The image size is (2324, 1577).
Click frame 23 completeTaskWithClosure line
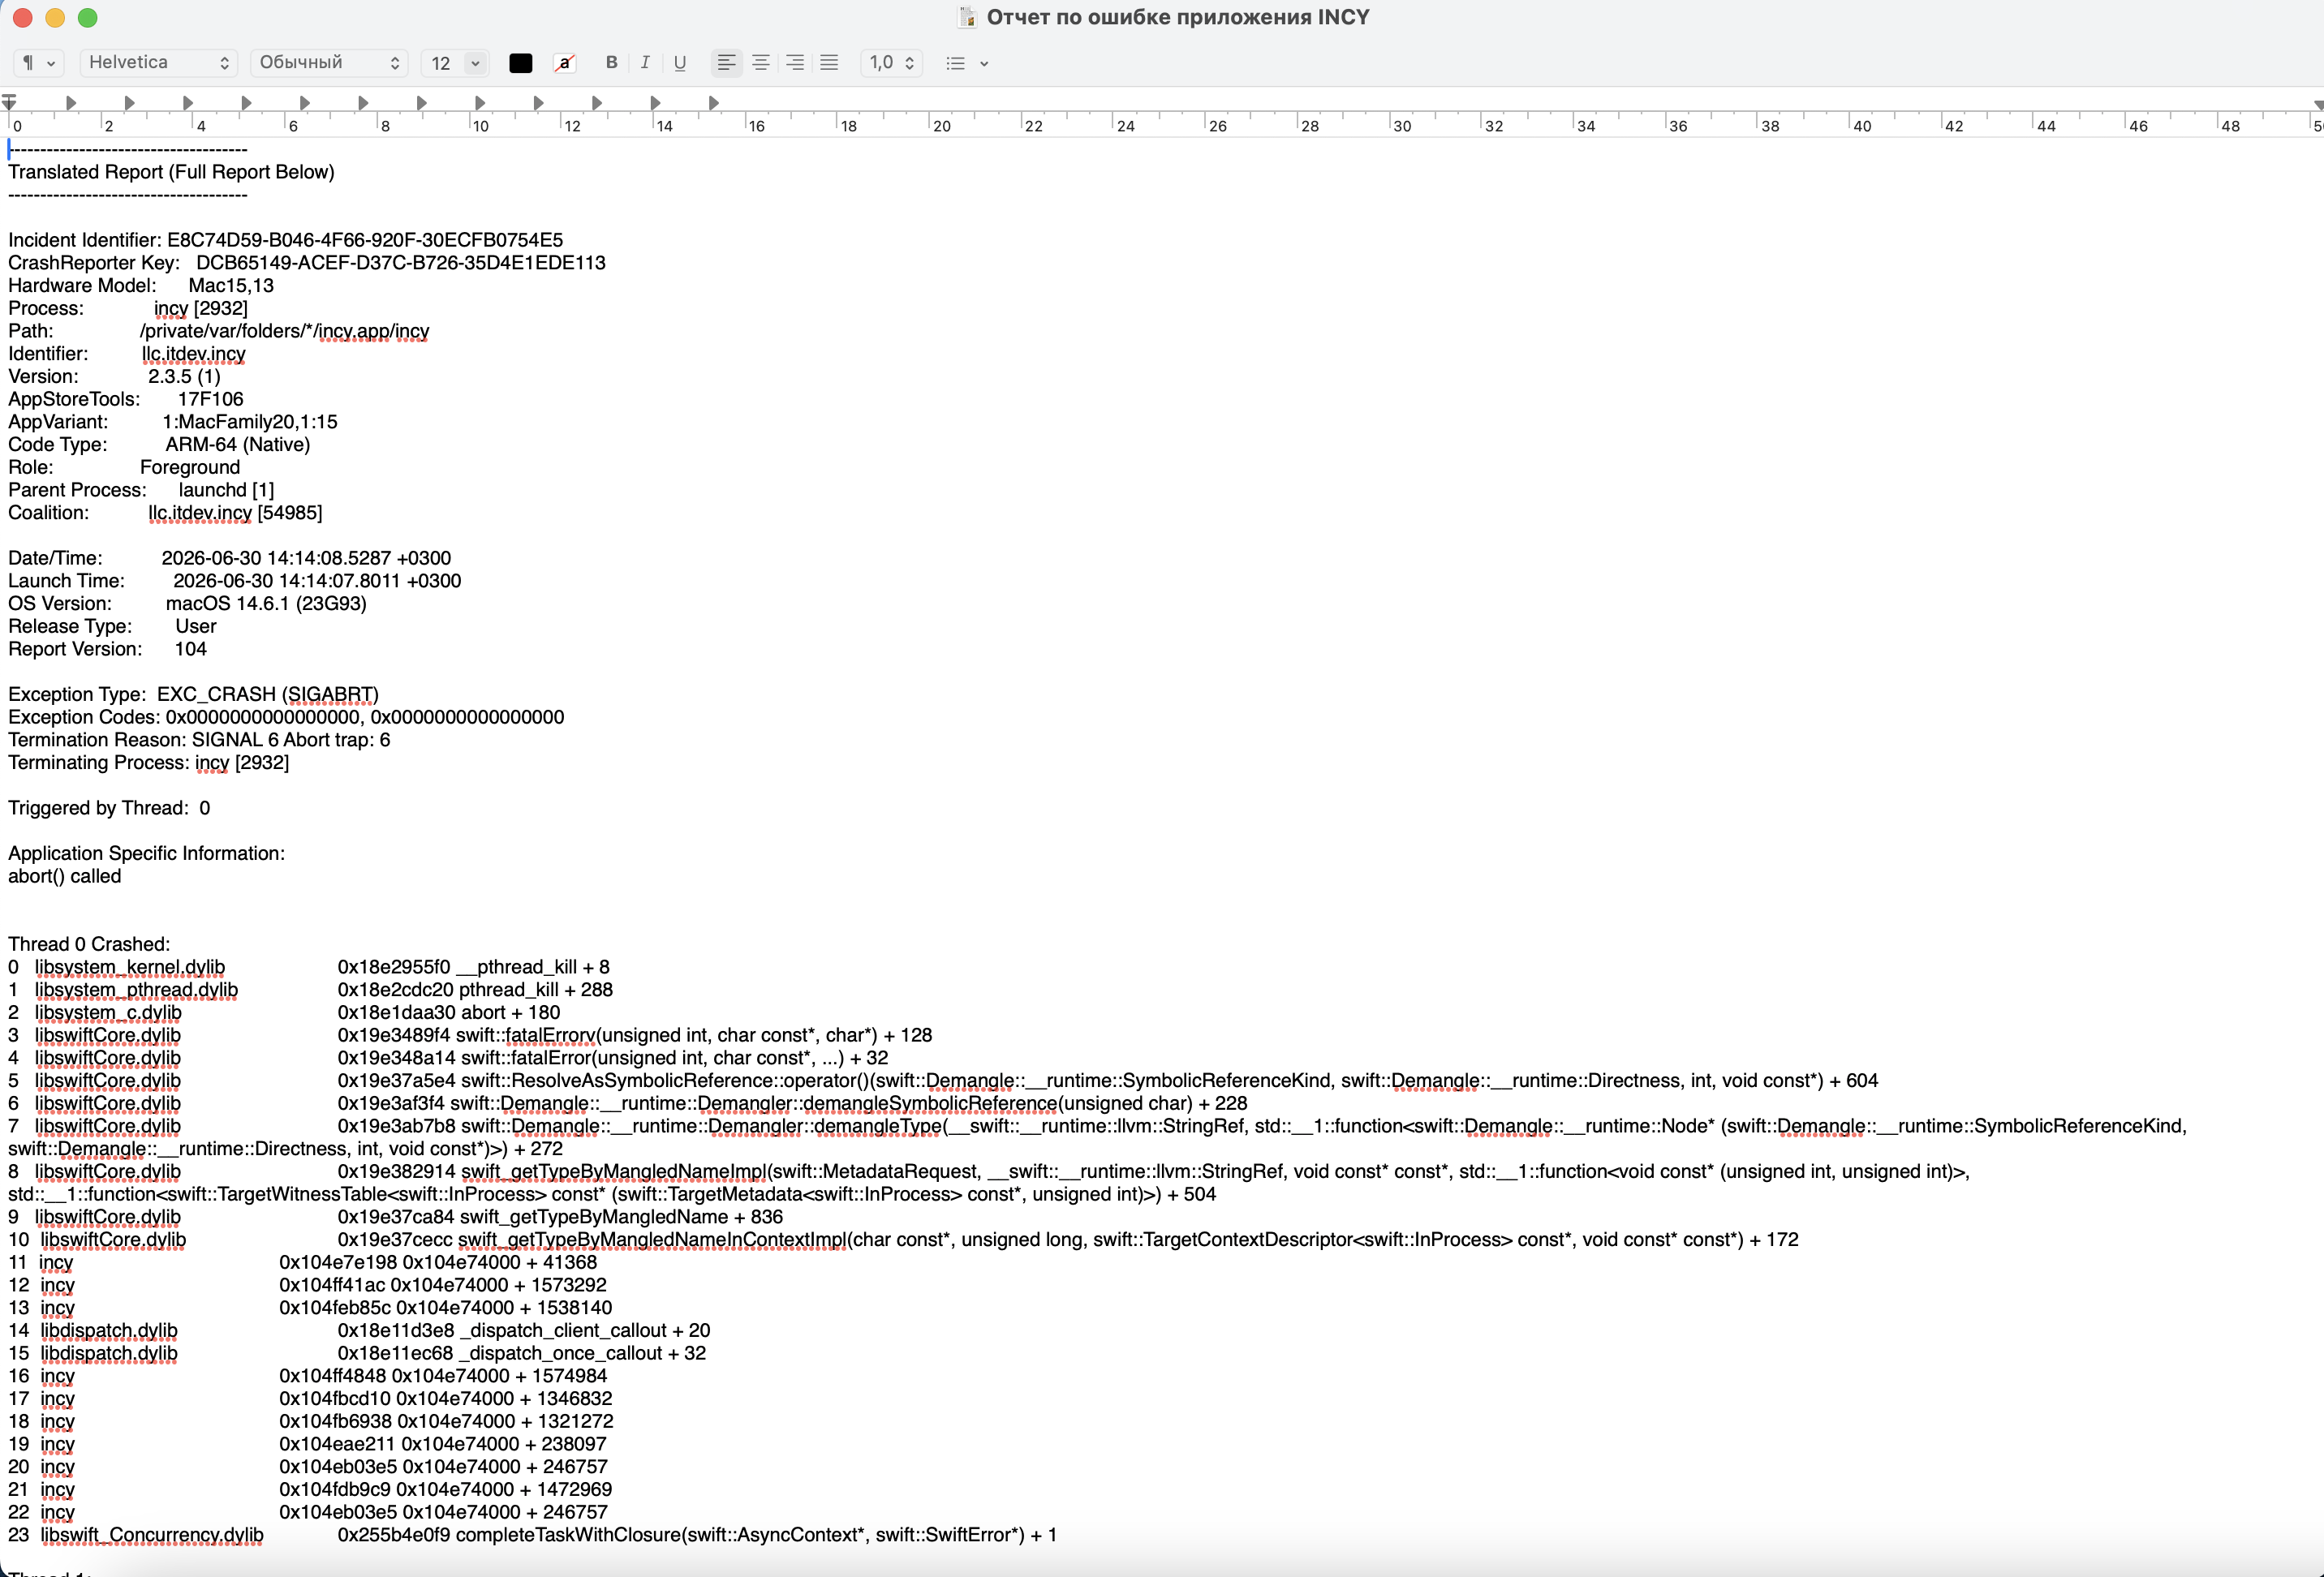pos(532,1536)
